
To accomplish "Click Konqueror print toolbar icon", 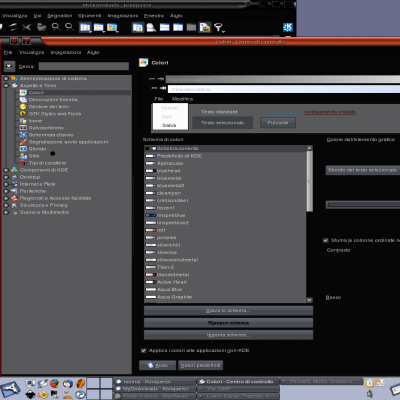I will pos(41,27).
